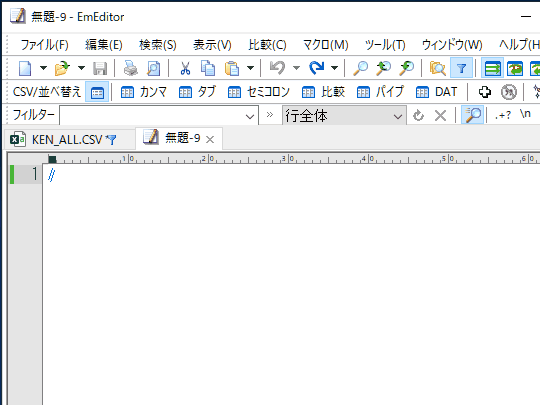The width and height of the screenshot is (540, 405).
Task: Toggle escape sequence \n option
Action: click(x=525, y=114)
